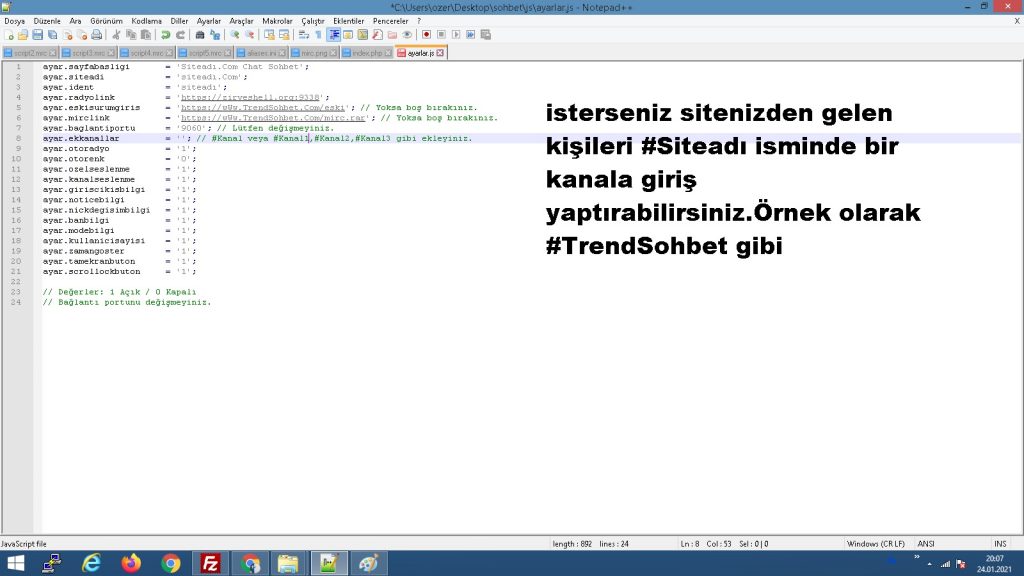Click the line number 22 margin
Screen dimensions: 1024x576
tap(16, 281)
